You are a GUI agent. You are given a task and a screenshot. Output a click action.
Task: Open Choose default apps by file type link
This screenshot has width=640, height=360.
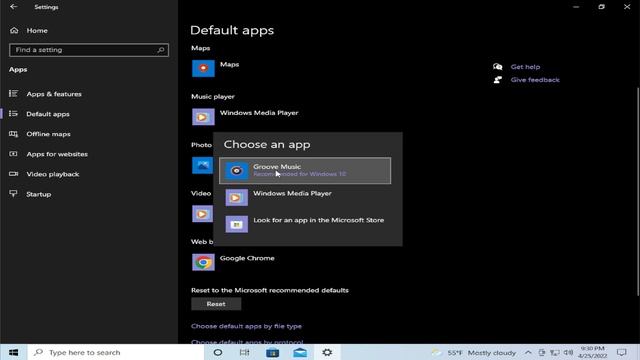pos(246,326)
